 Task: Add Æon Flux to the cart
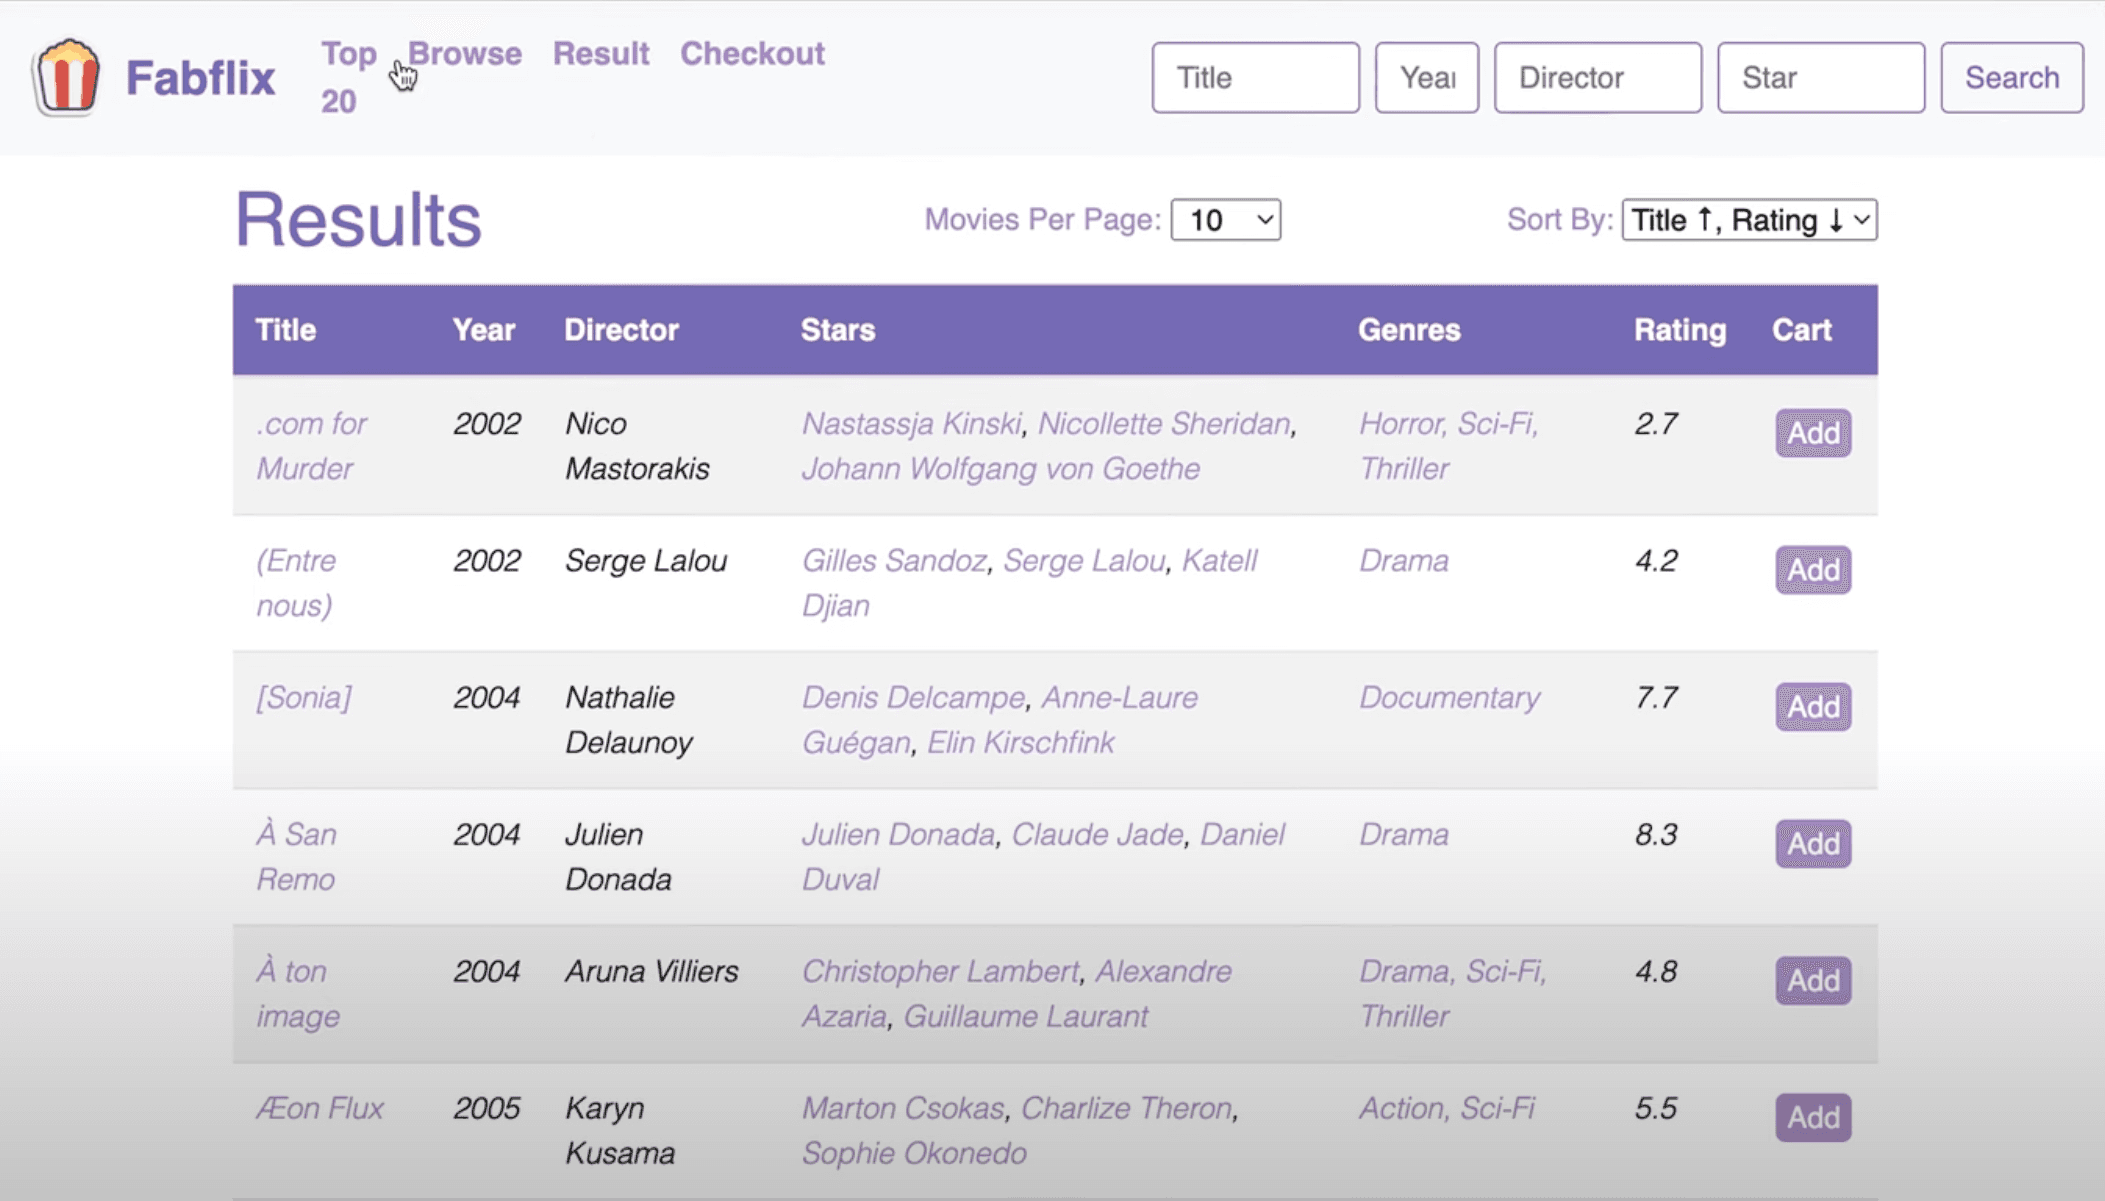coord(1813,1117)
